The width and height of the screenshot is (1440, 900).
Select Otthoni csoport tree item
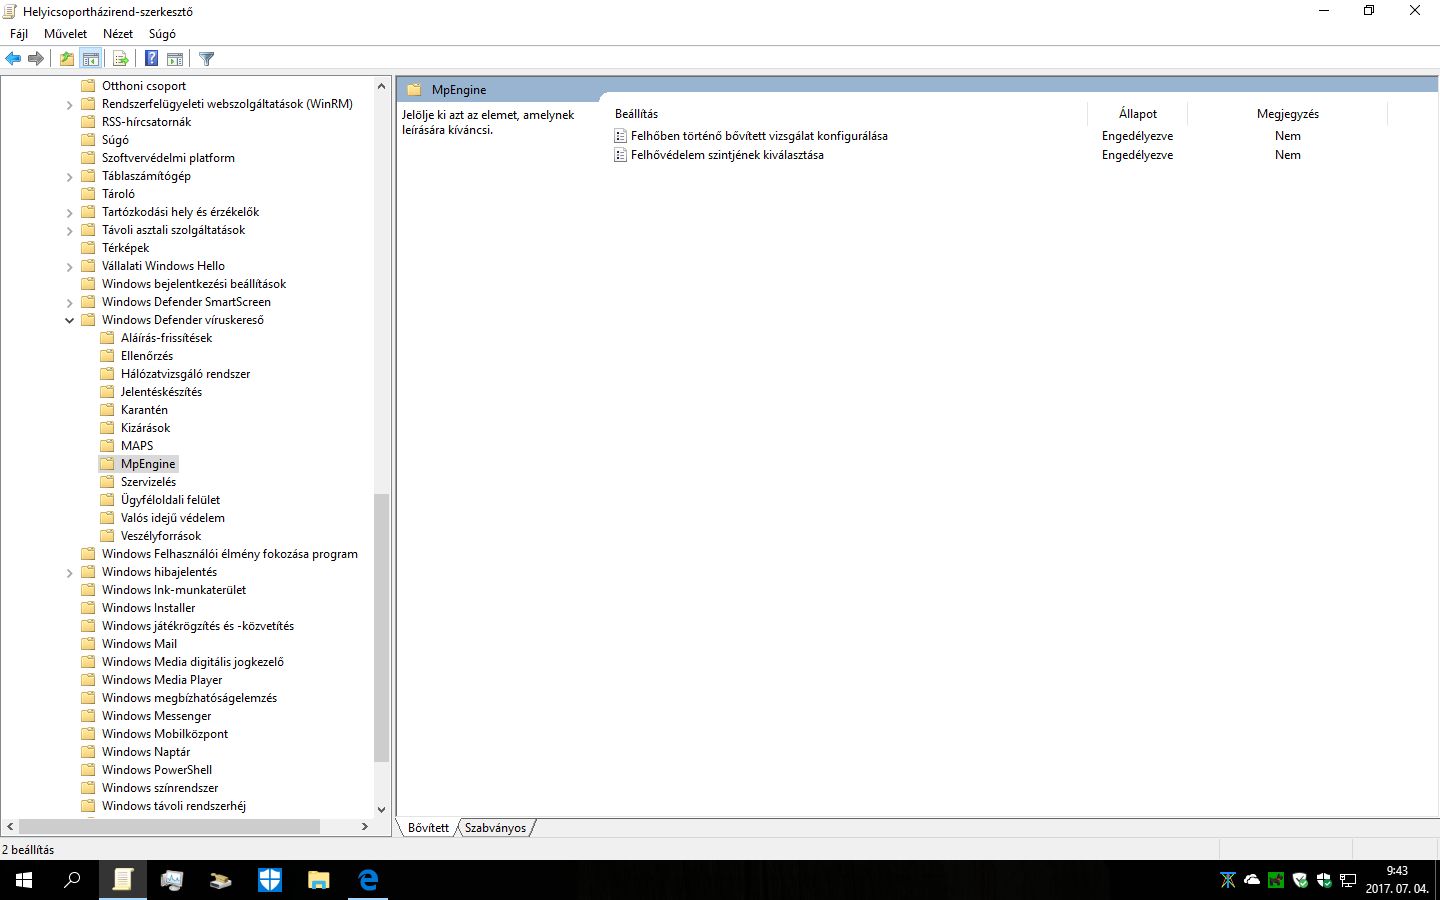tap(143, 86)
